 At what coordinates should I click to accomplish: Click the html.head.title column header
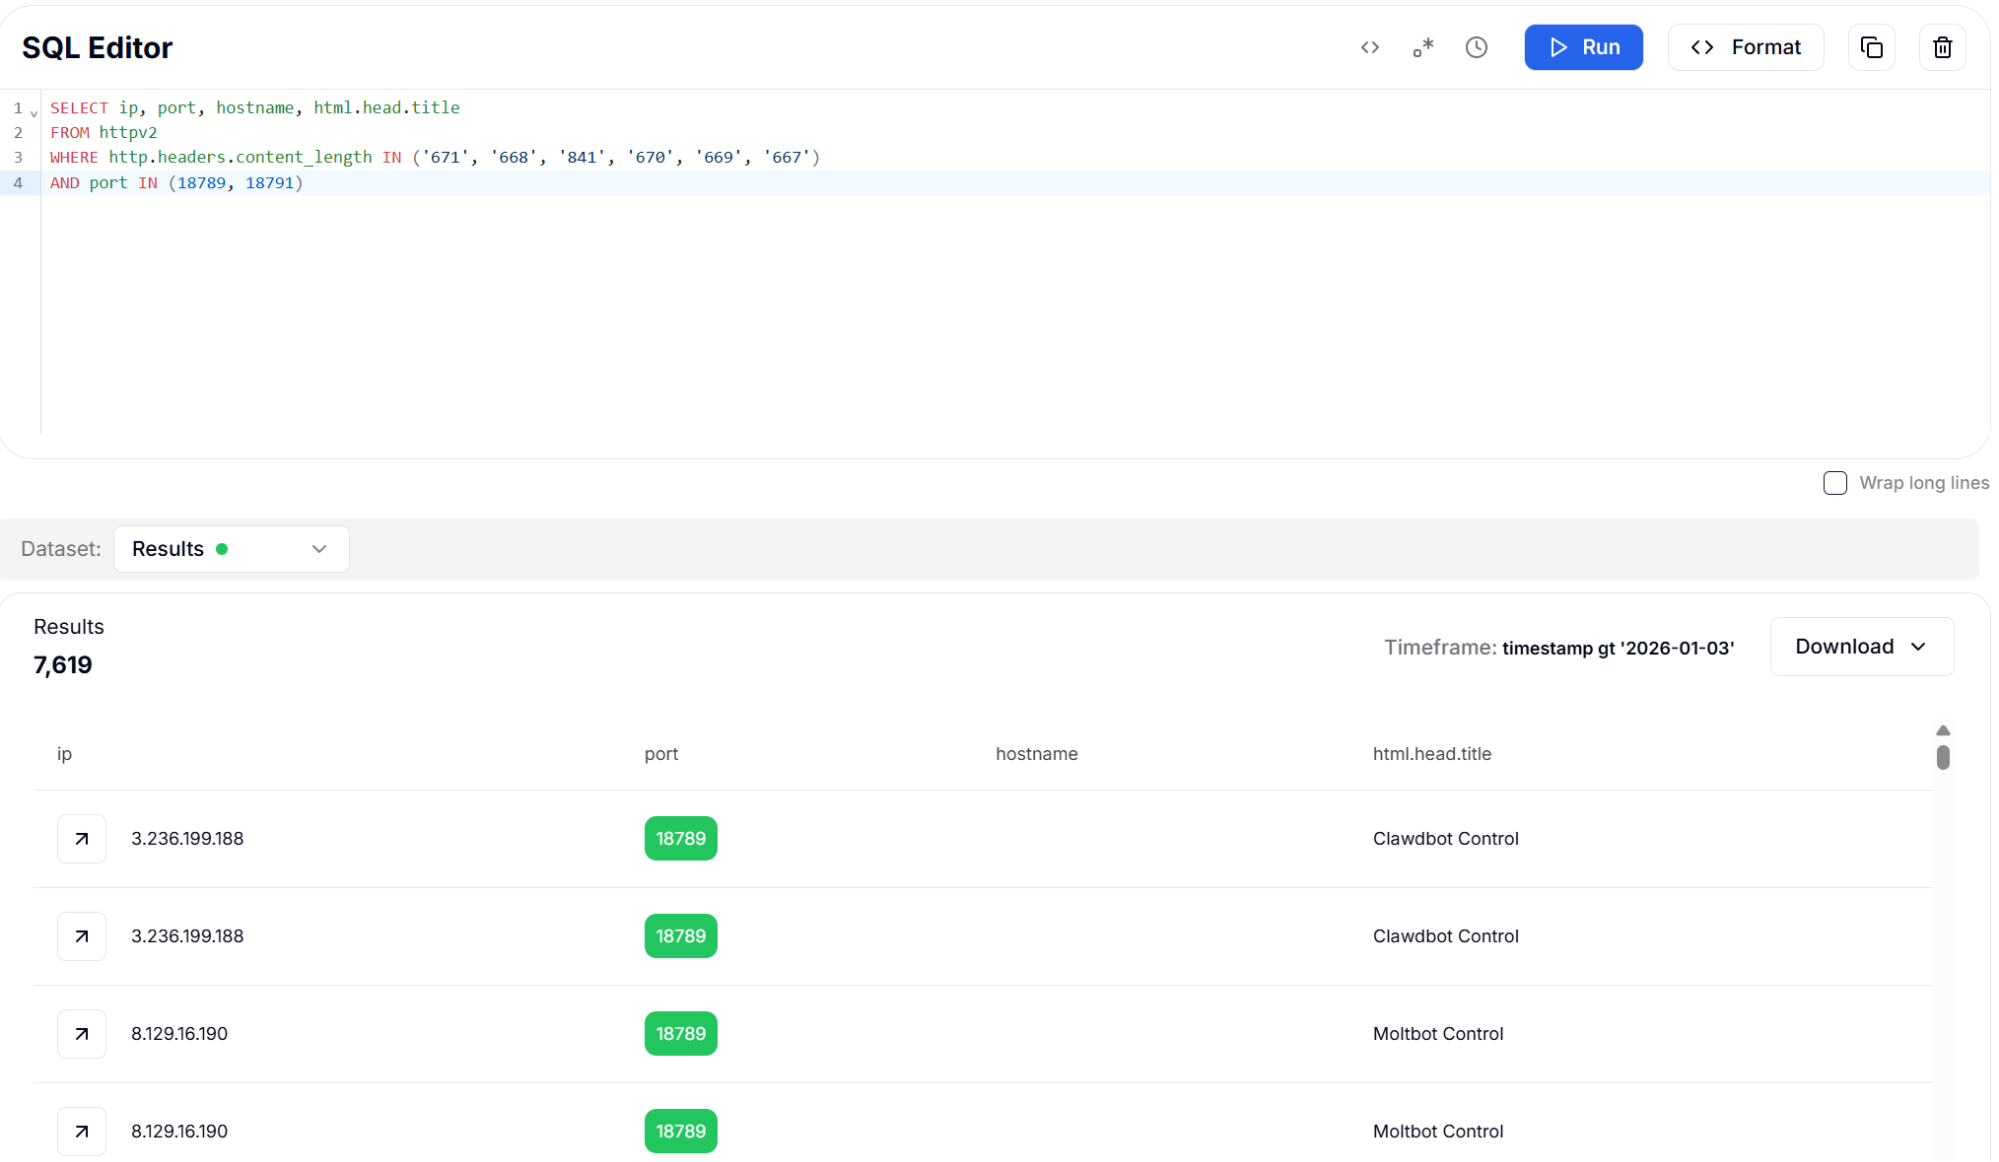tap(1431, 754)
